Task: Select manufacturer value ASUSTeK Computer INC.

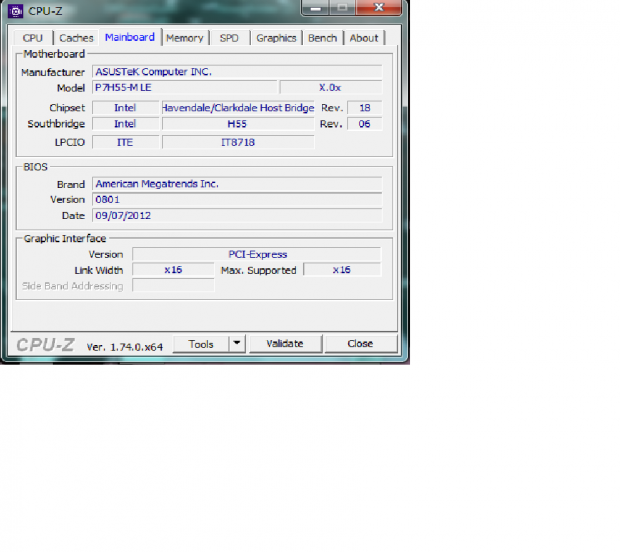Action: [x=237, y=72]
